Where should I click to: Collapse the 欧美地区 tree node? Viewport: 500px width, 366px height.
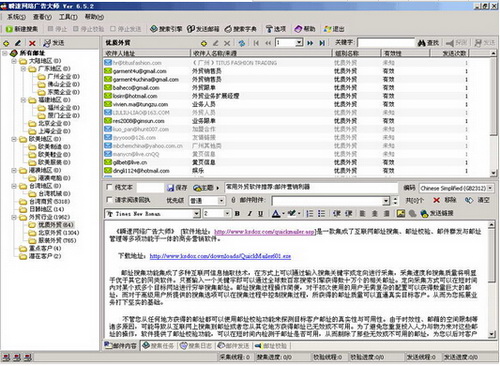tap(14, 139)
